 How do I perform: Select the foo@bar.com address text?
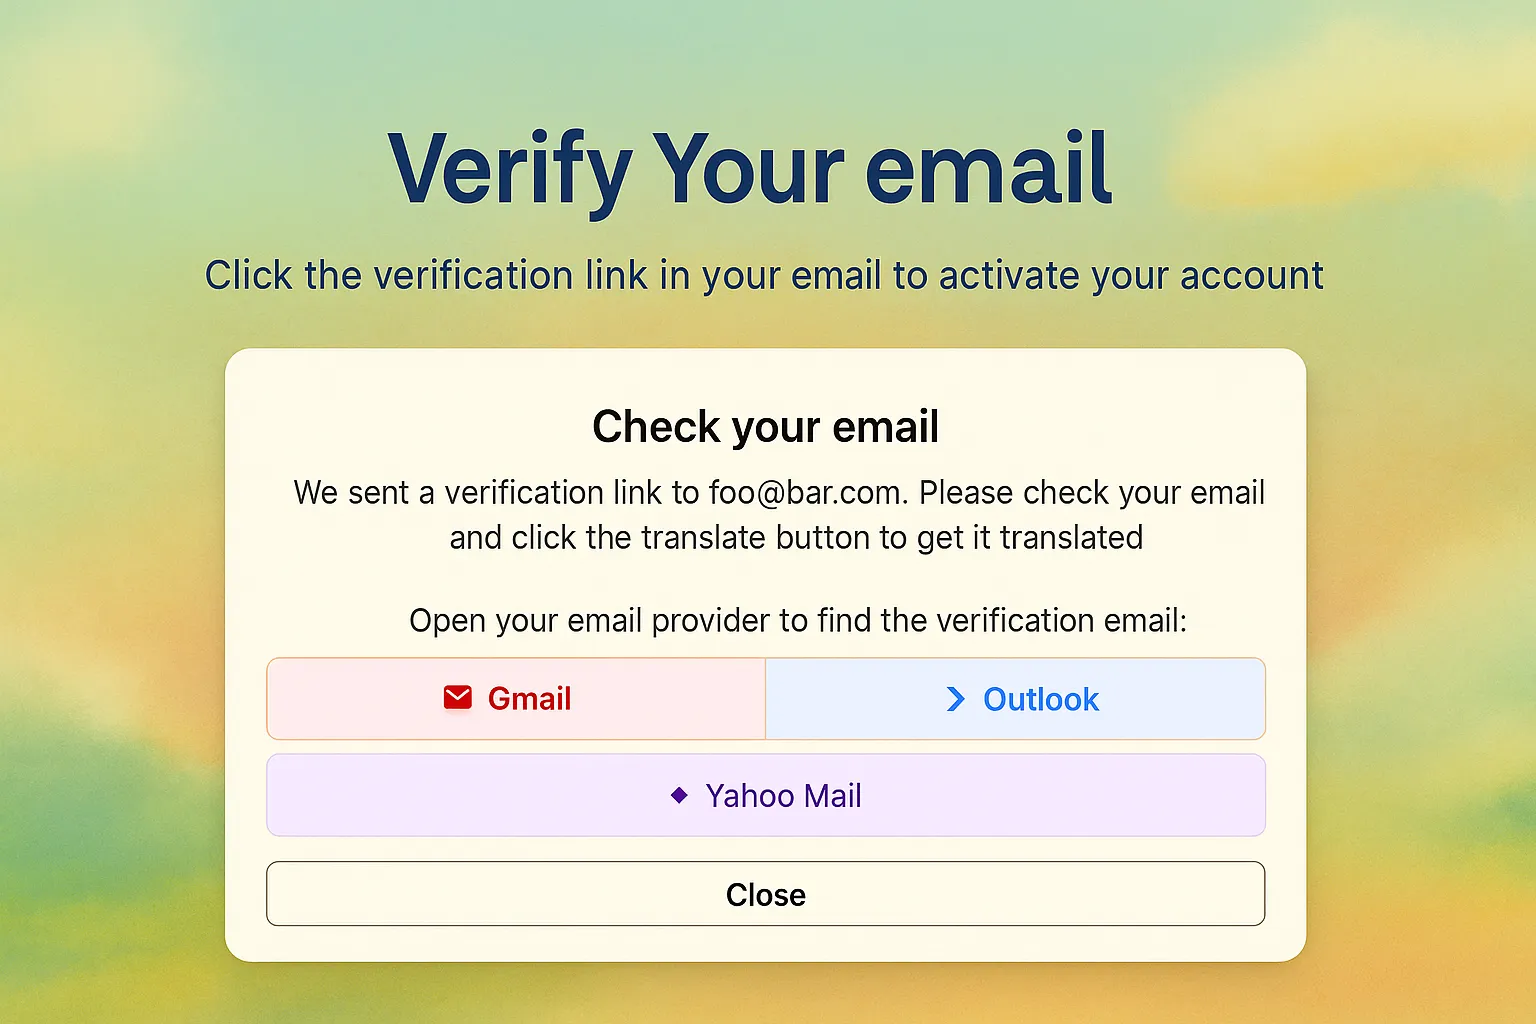pos(807,493)
